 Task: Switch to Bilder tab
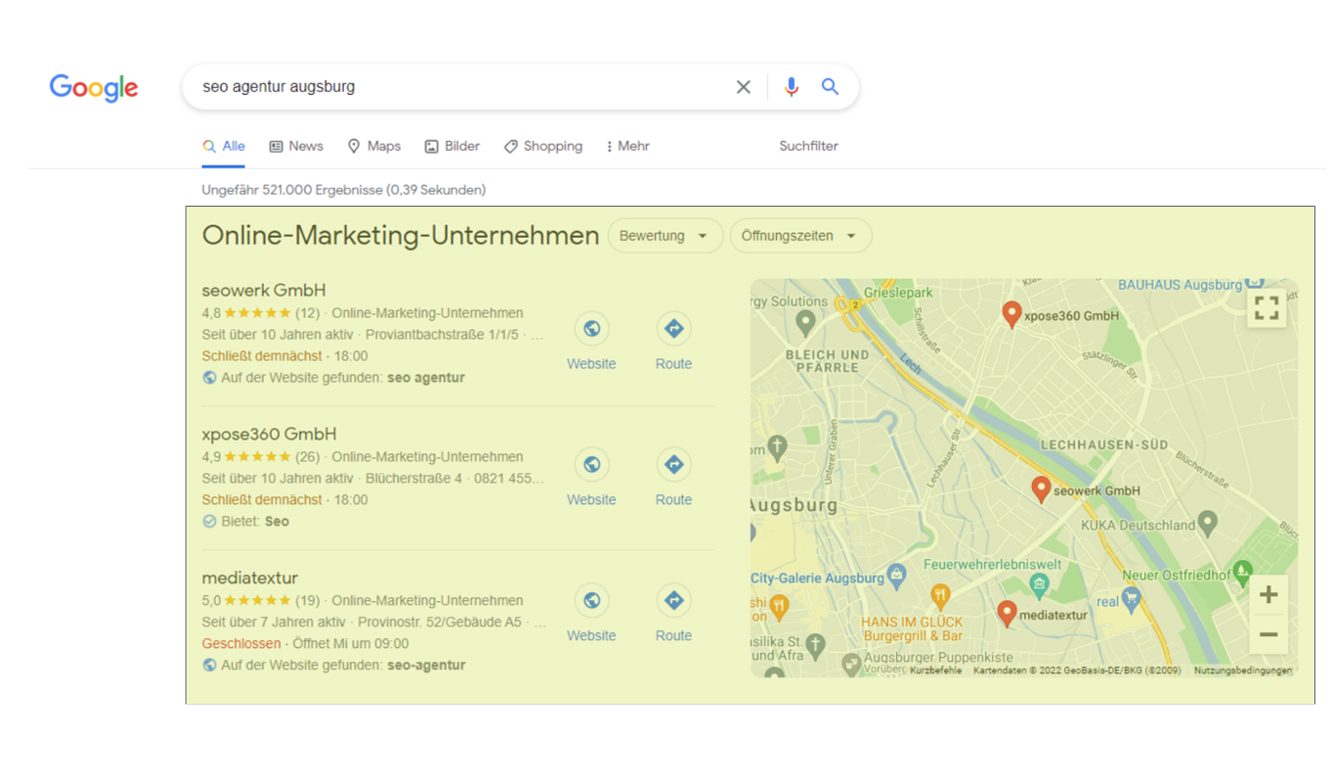[452, 146]
